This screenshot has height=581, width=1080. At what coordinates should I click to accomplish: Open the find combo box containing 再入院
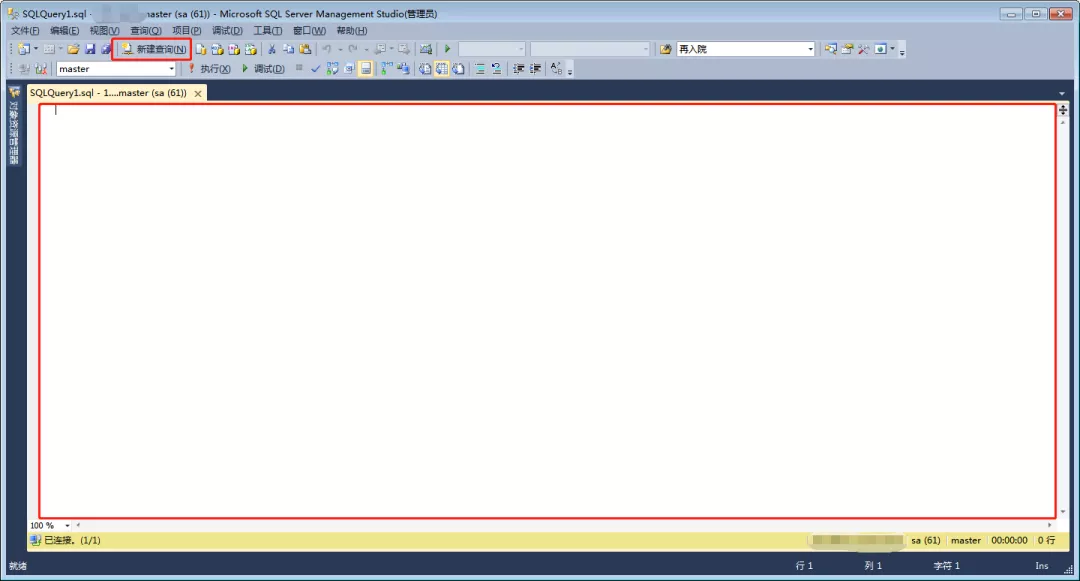pos(745,49)
